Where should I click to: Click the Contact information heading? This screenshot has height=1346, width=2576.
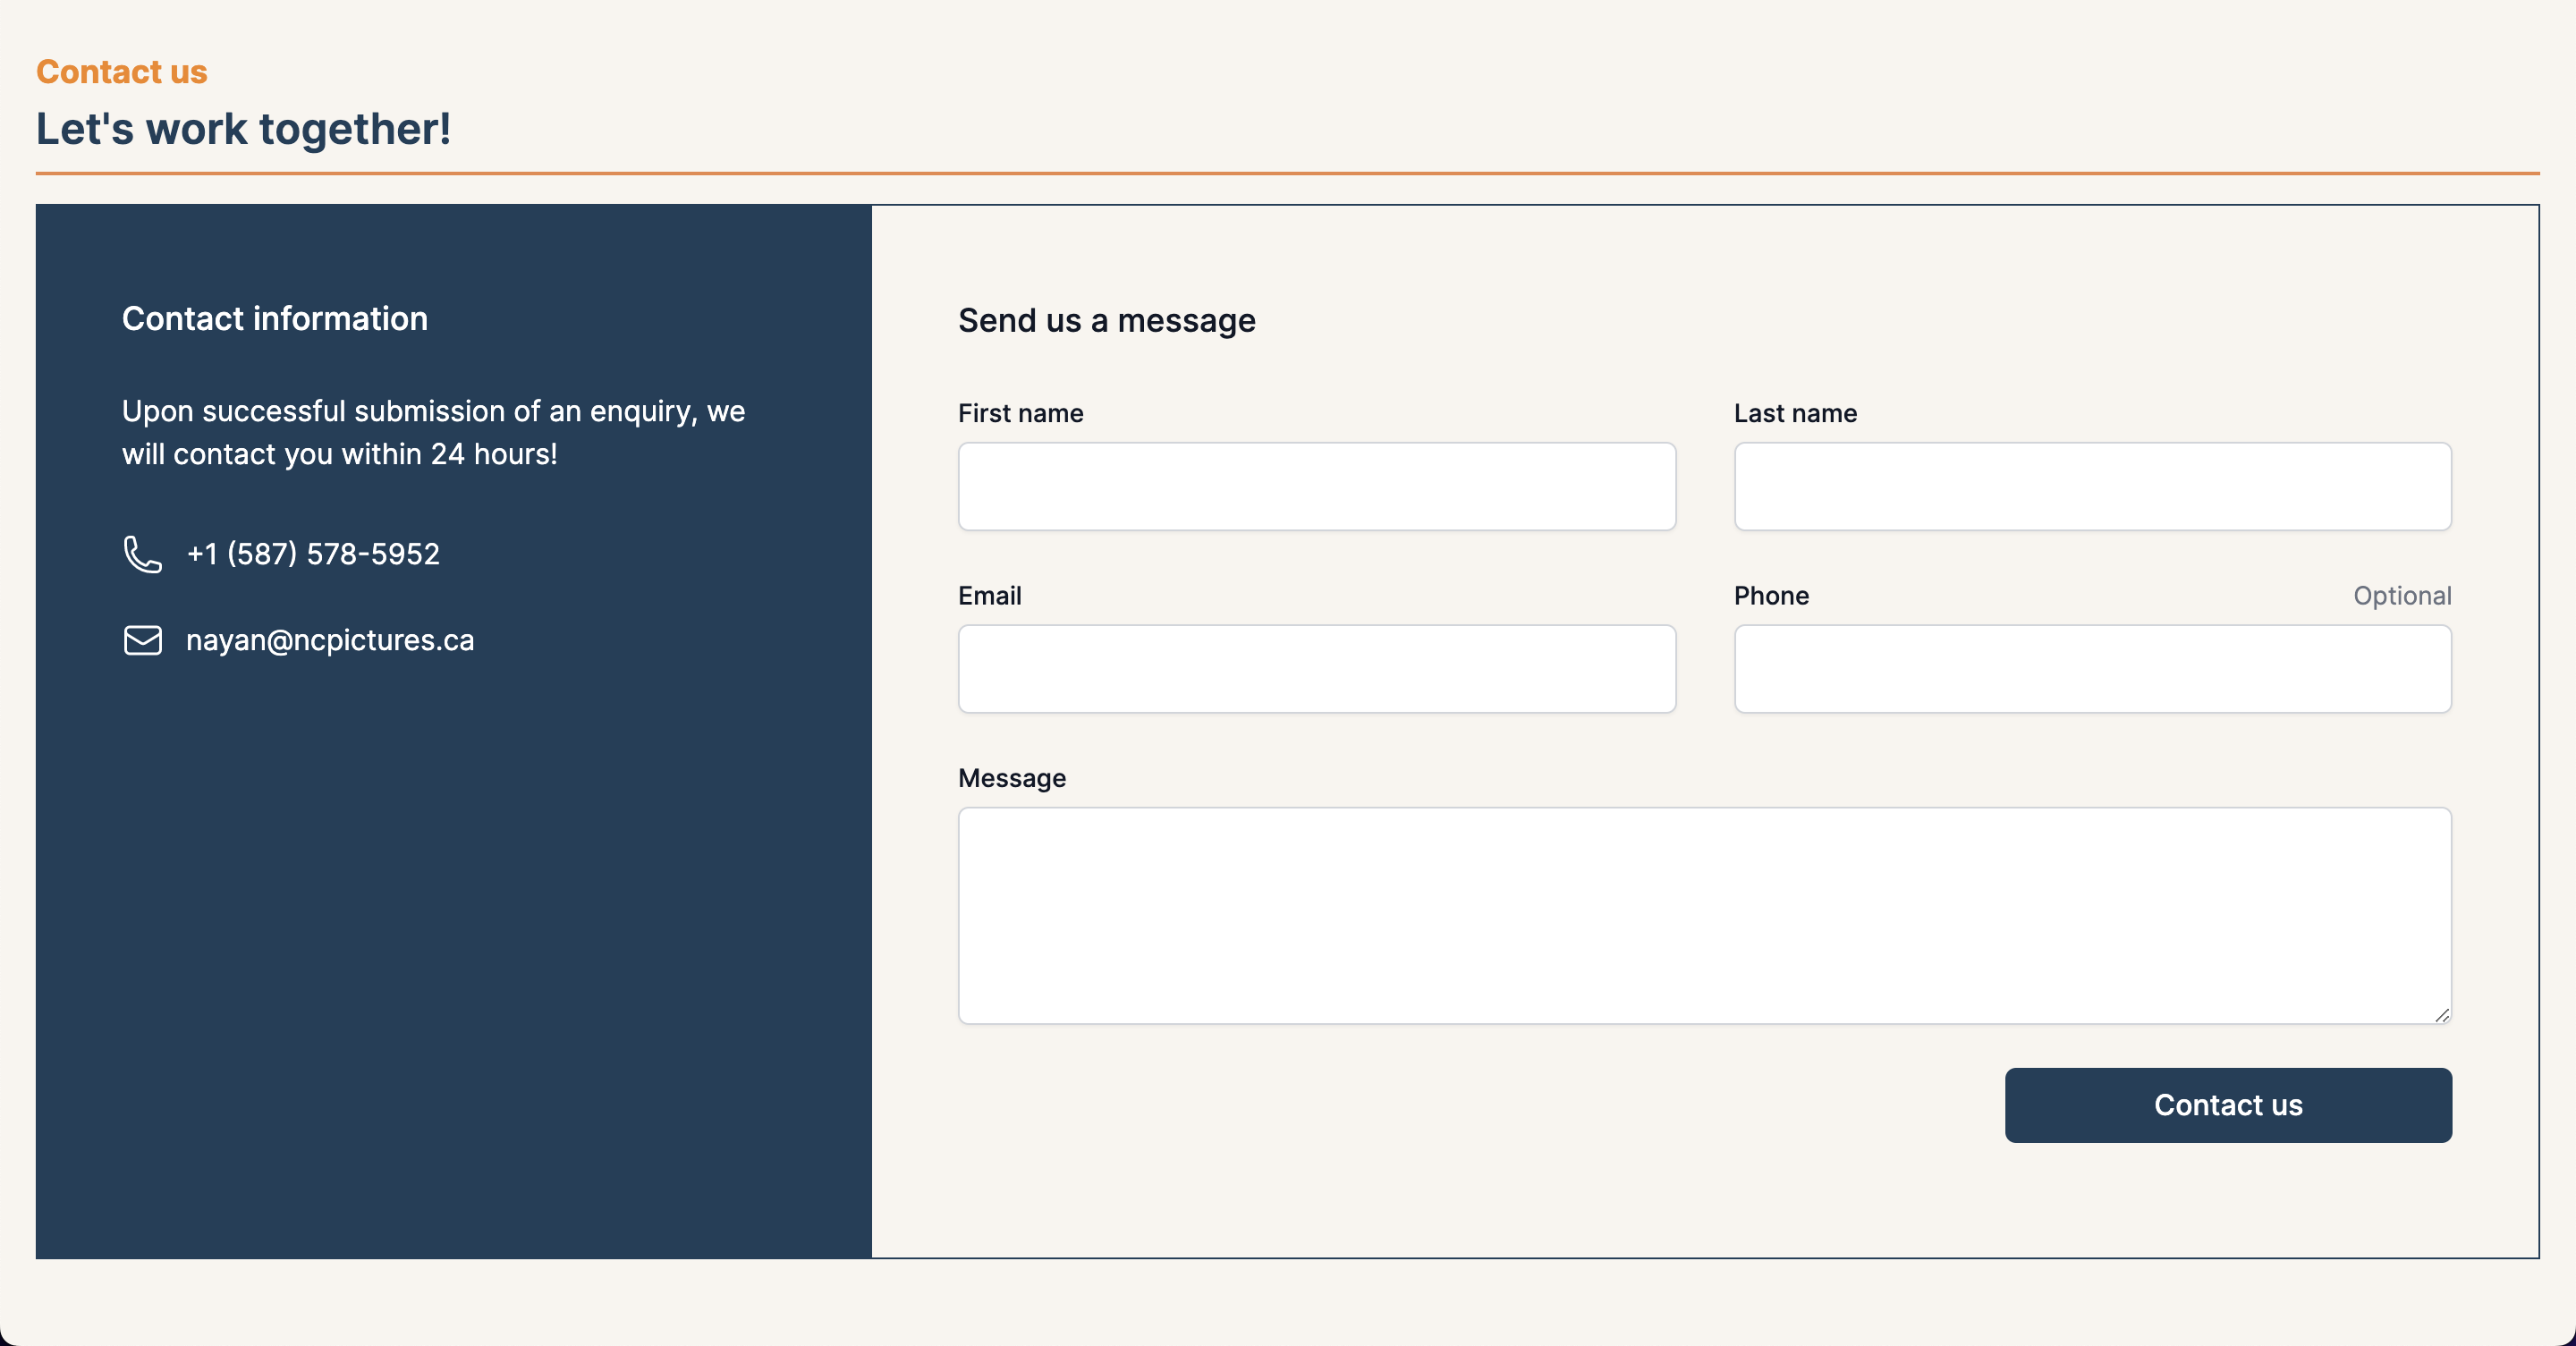pyautogui.click(x=275, y=319)
